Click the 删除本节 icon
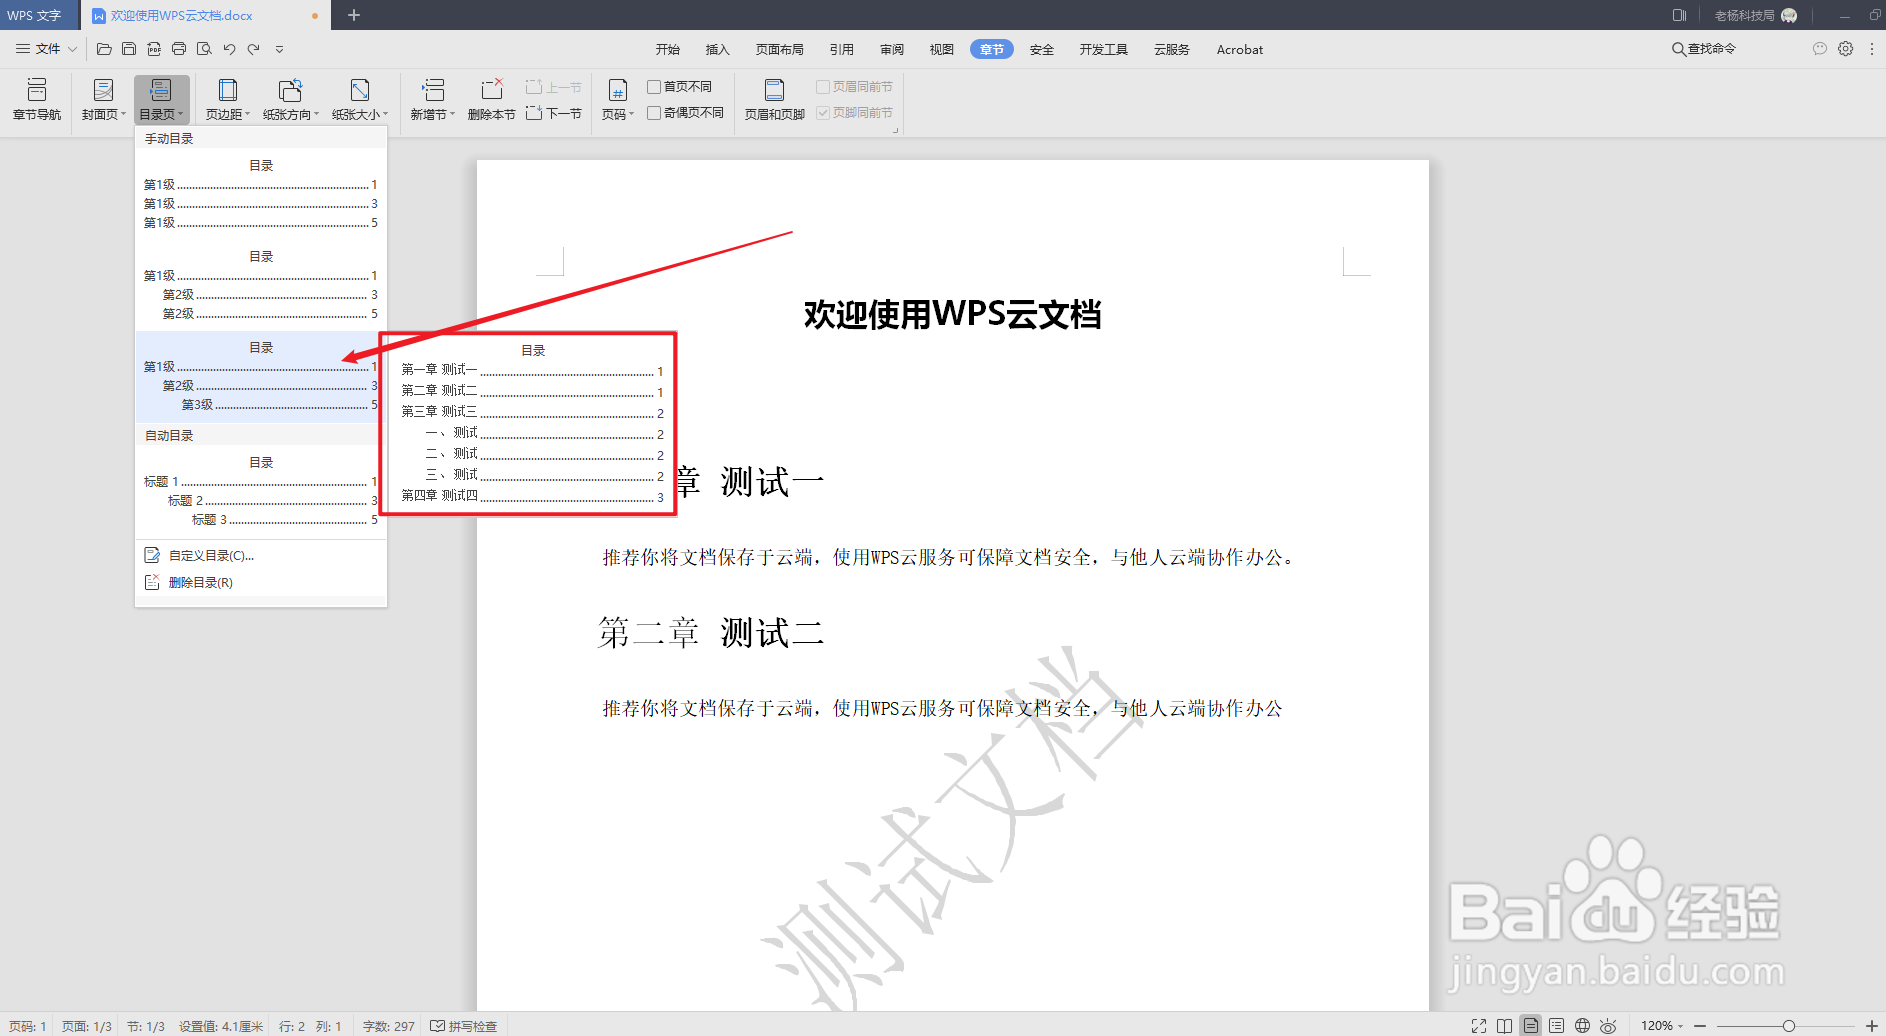This screenshot has width=1886, height=1036. [491, 99]
